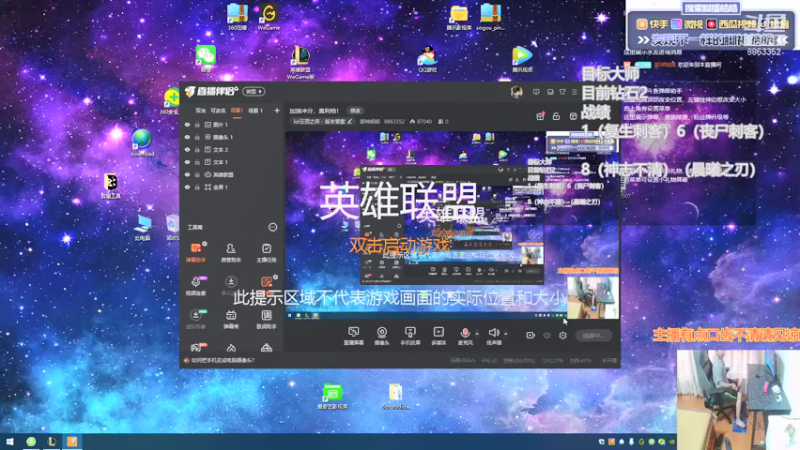
Task: Collapse the toolbox panel with the minus circle
Action: click(x=273, y=227)
